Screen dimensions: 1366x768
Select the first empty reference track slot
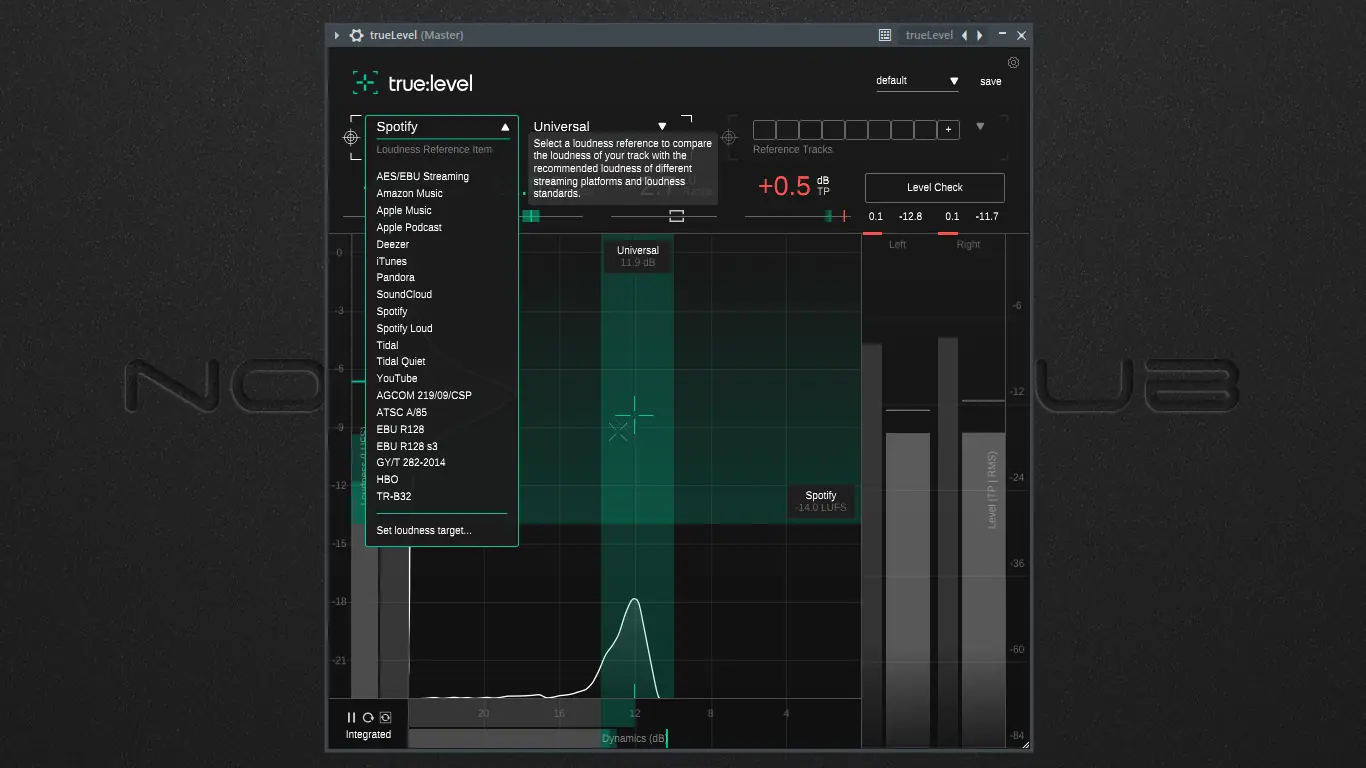764,130
